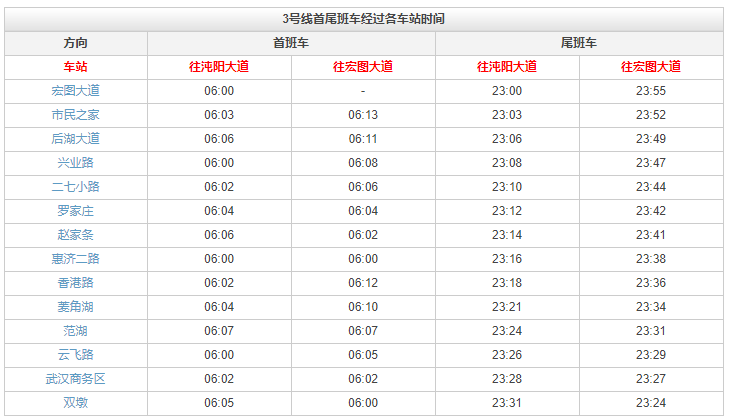Image resolution: width=733 pixels, height=416 pixels.
Task: Click the 尾班车 column group header
Action: (579, 43)
